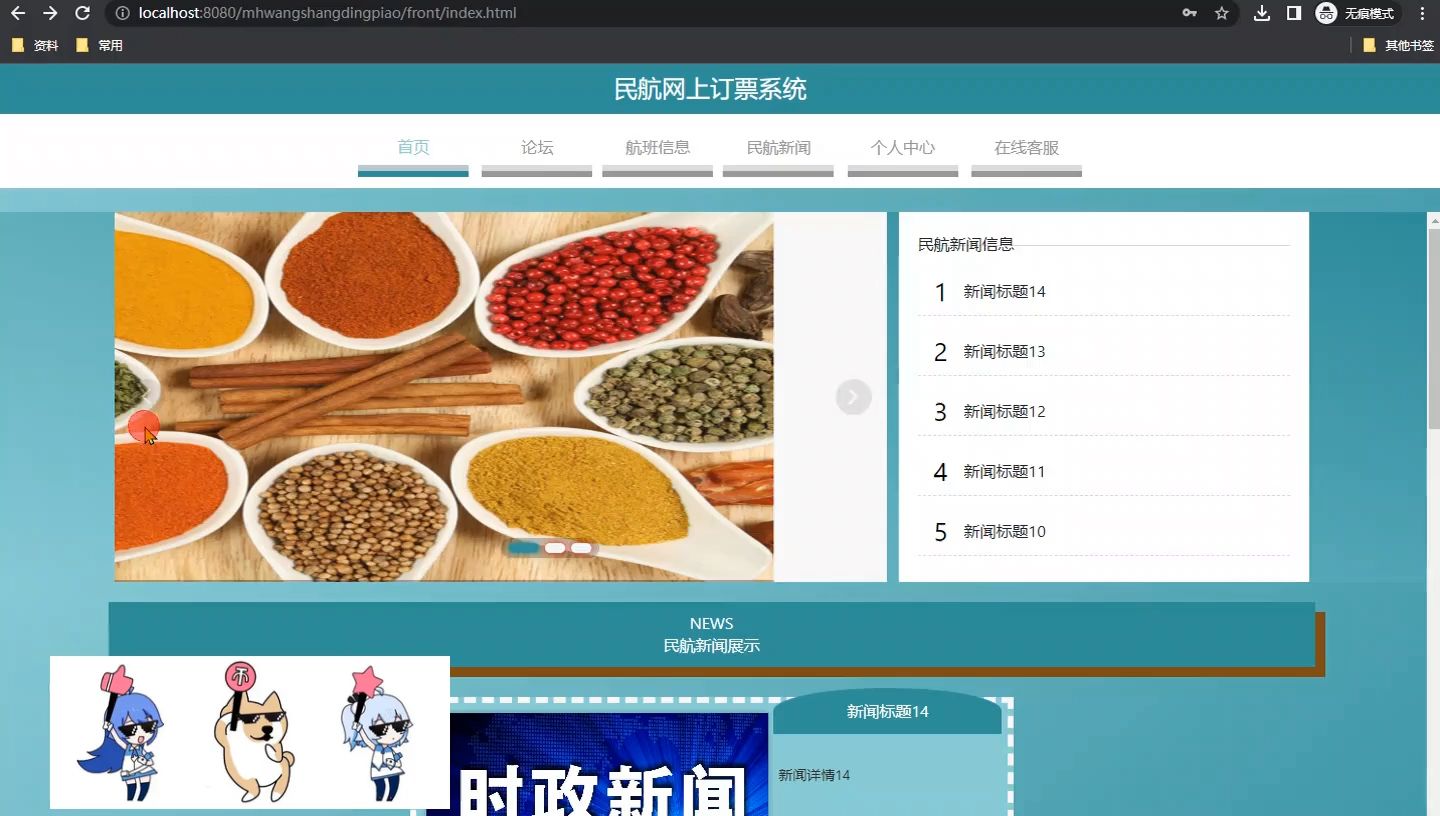Click the 民航新闻信息 panel heading
The image size is (1440, 816).
pyautogui.click(x=966, y=244)
